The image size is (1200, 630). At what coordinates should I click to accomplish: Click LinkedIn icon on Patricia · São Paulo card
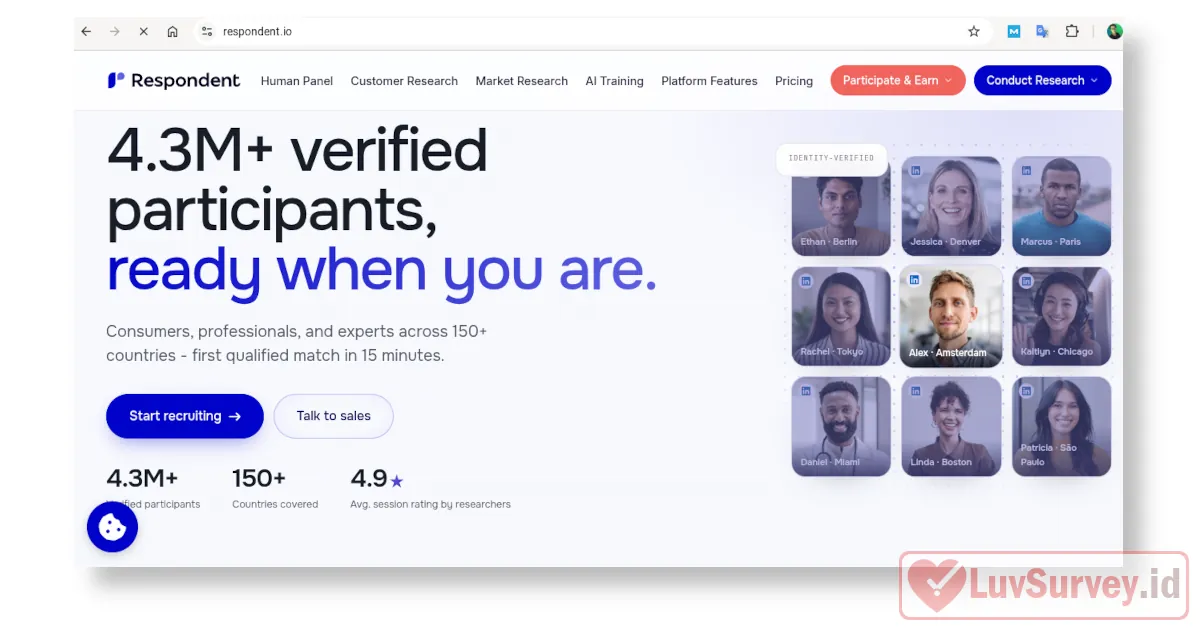(x=1025, y=391)
